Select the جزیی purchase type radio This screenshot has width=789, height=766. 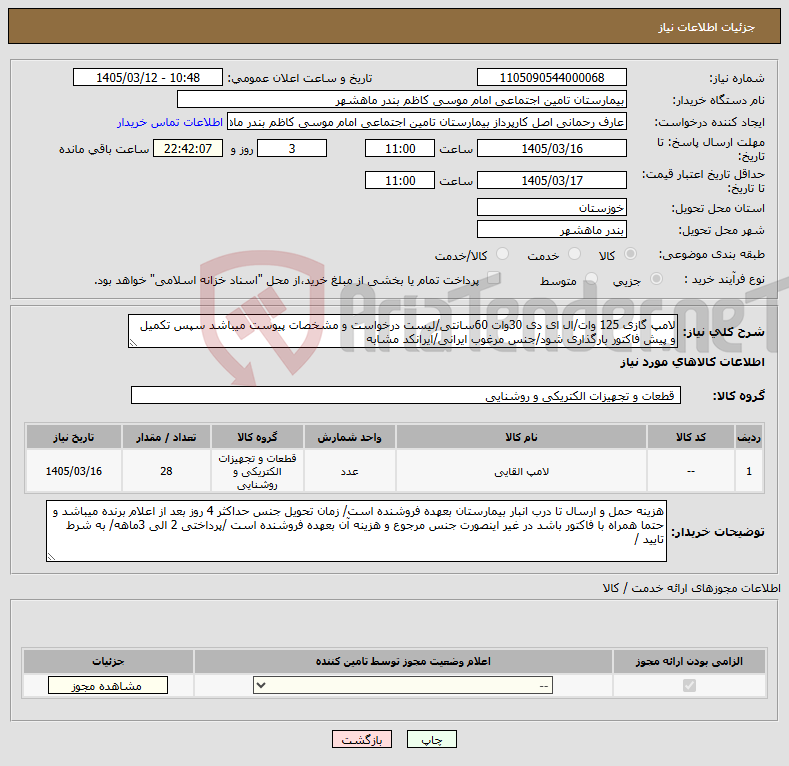656,279
